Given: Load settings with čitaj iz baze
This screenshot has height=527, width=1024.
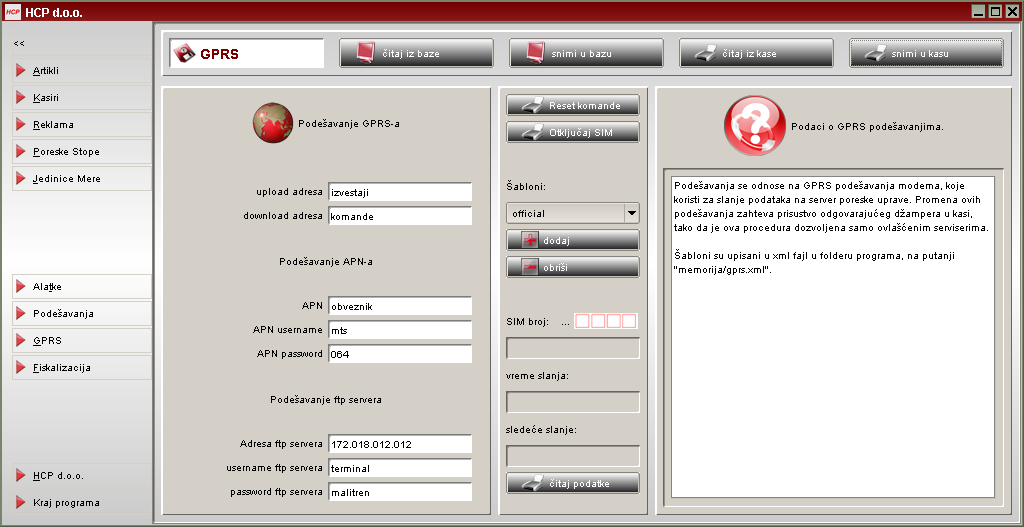Looking at the screenshot, I should (x=416, y=53).
